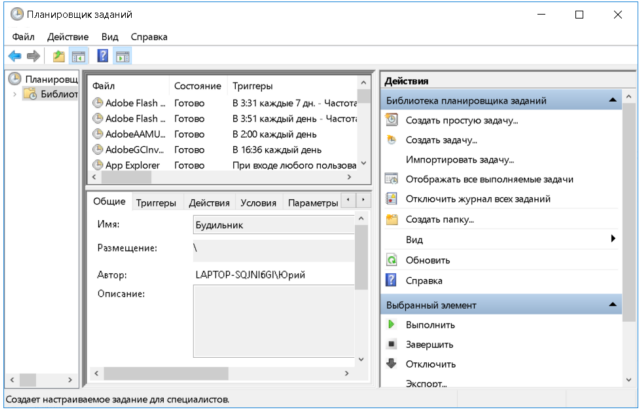This screenshot has width=643, height=409.
Task: Click the folder Up-one-level toolbar icon
Action: 59,56
